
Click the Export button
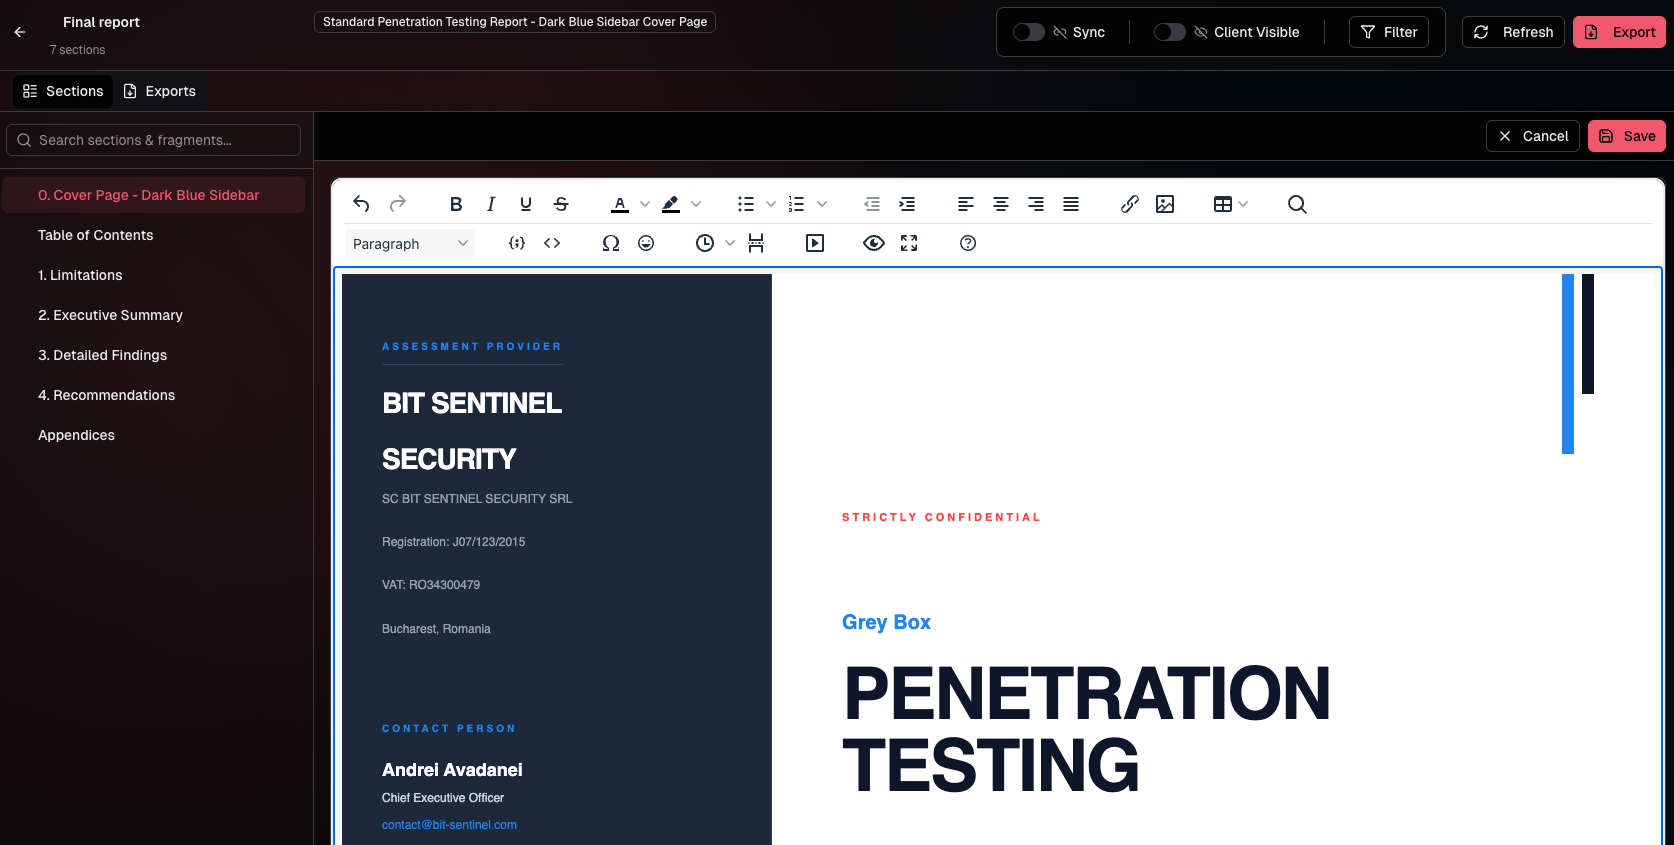(x=1619, y=32)
